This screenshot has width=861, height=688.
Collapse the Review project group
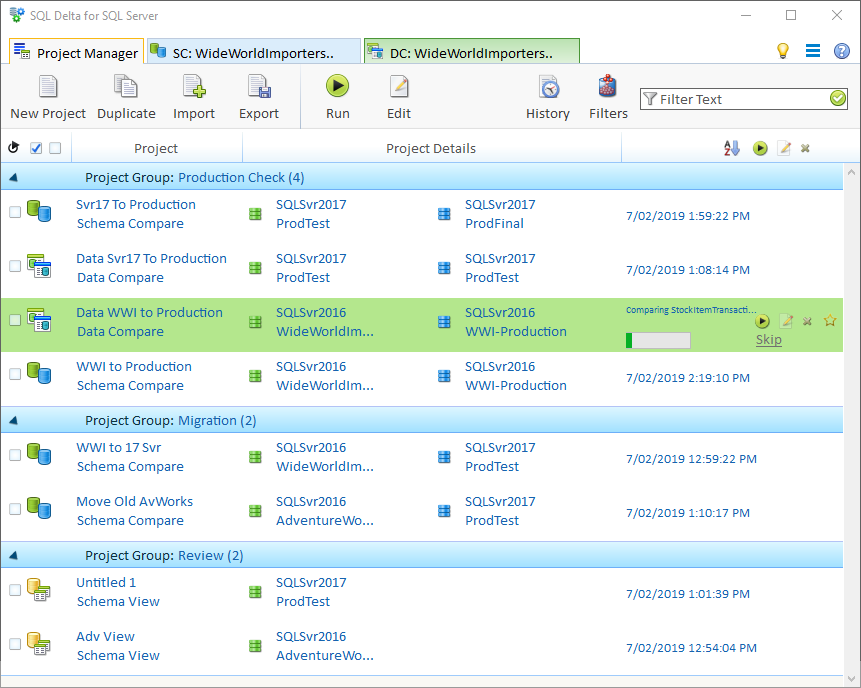[x=14, y=556]
